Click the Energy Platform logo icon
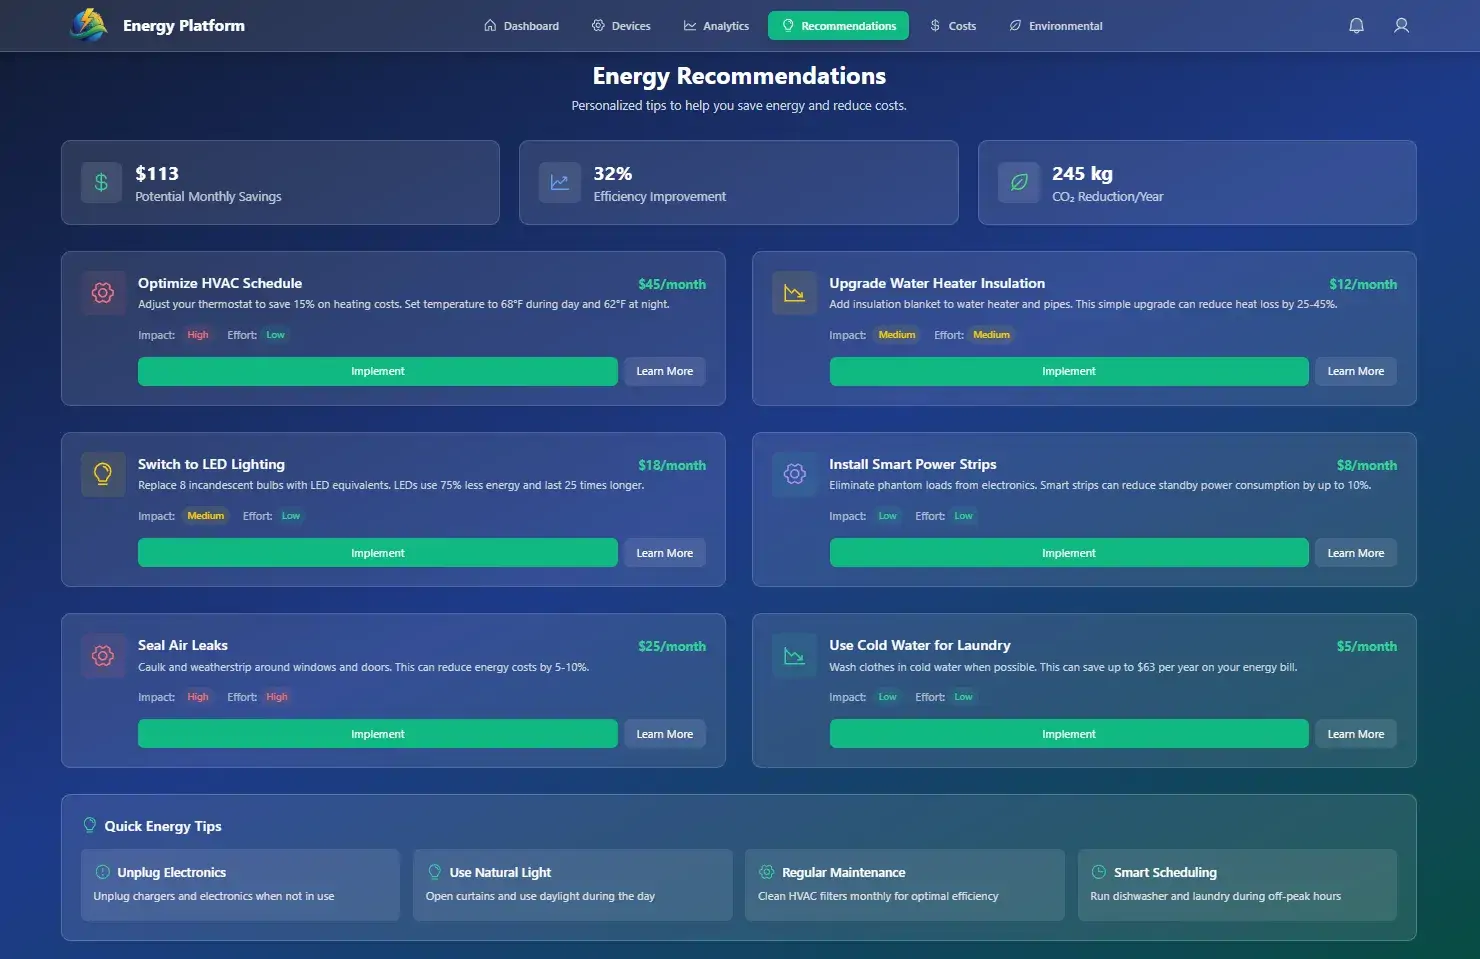The height and width of the screenshot is (959, 1480). pyautogui.click(x=89, y=25)
